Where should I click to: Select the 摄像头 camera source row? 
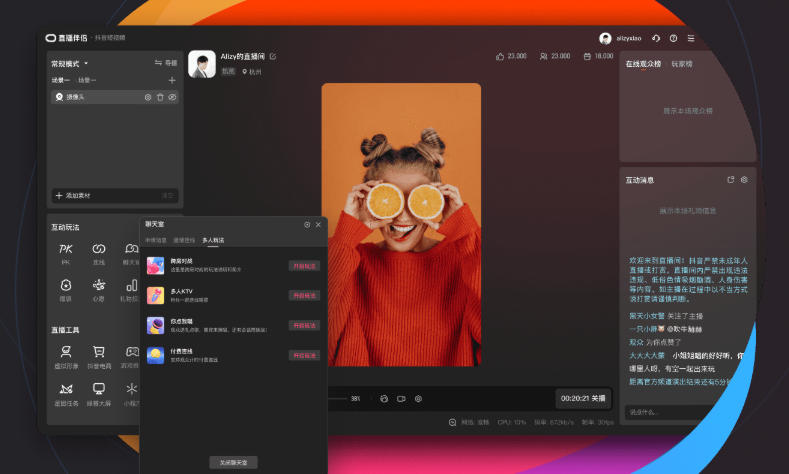coord(115,97)
